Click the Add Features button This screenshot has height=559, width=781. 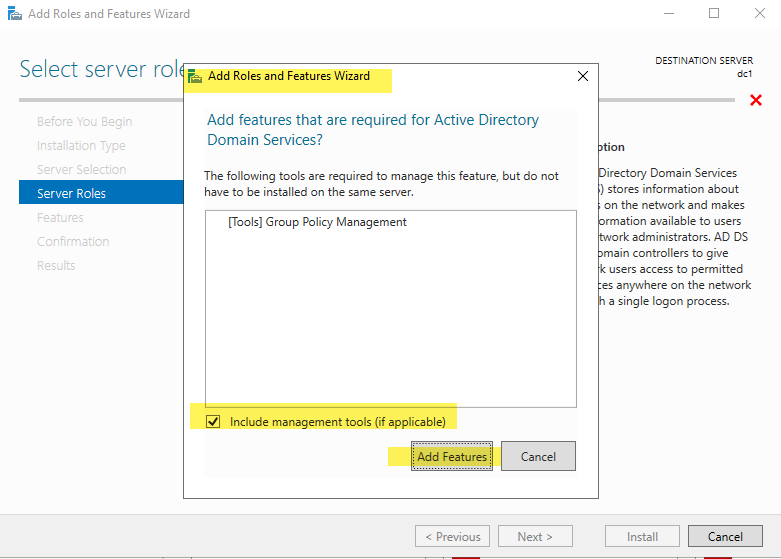452,456
